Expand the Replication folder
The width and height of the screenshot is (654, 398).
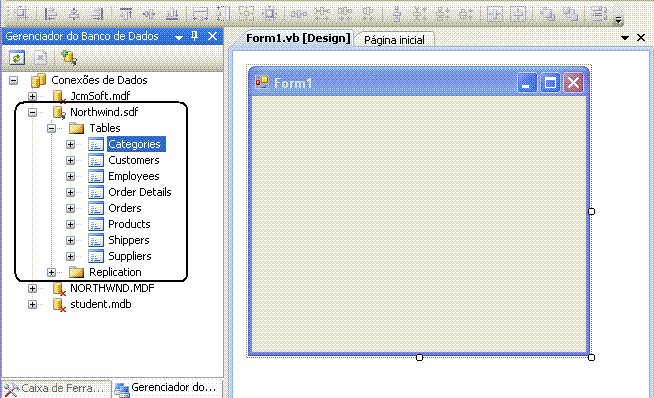51,272
